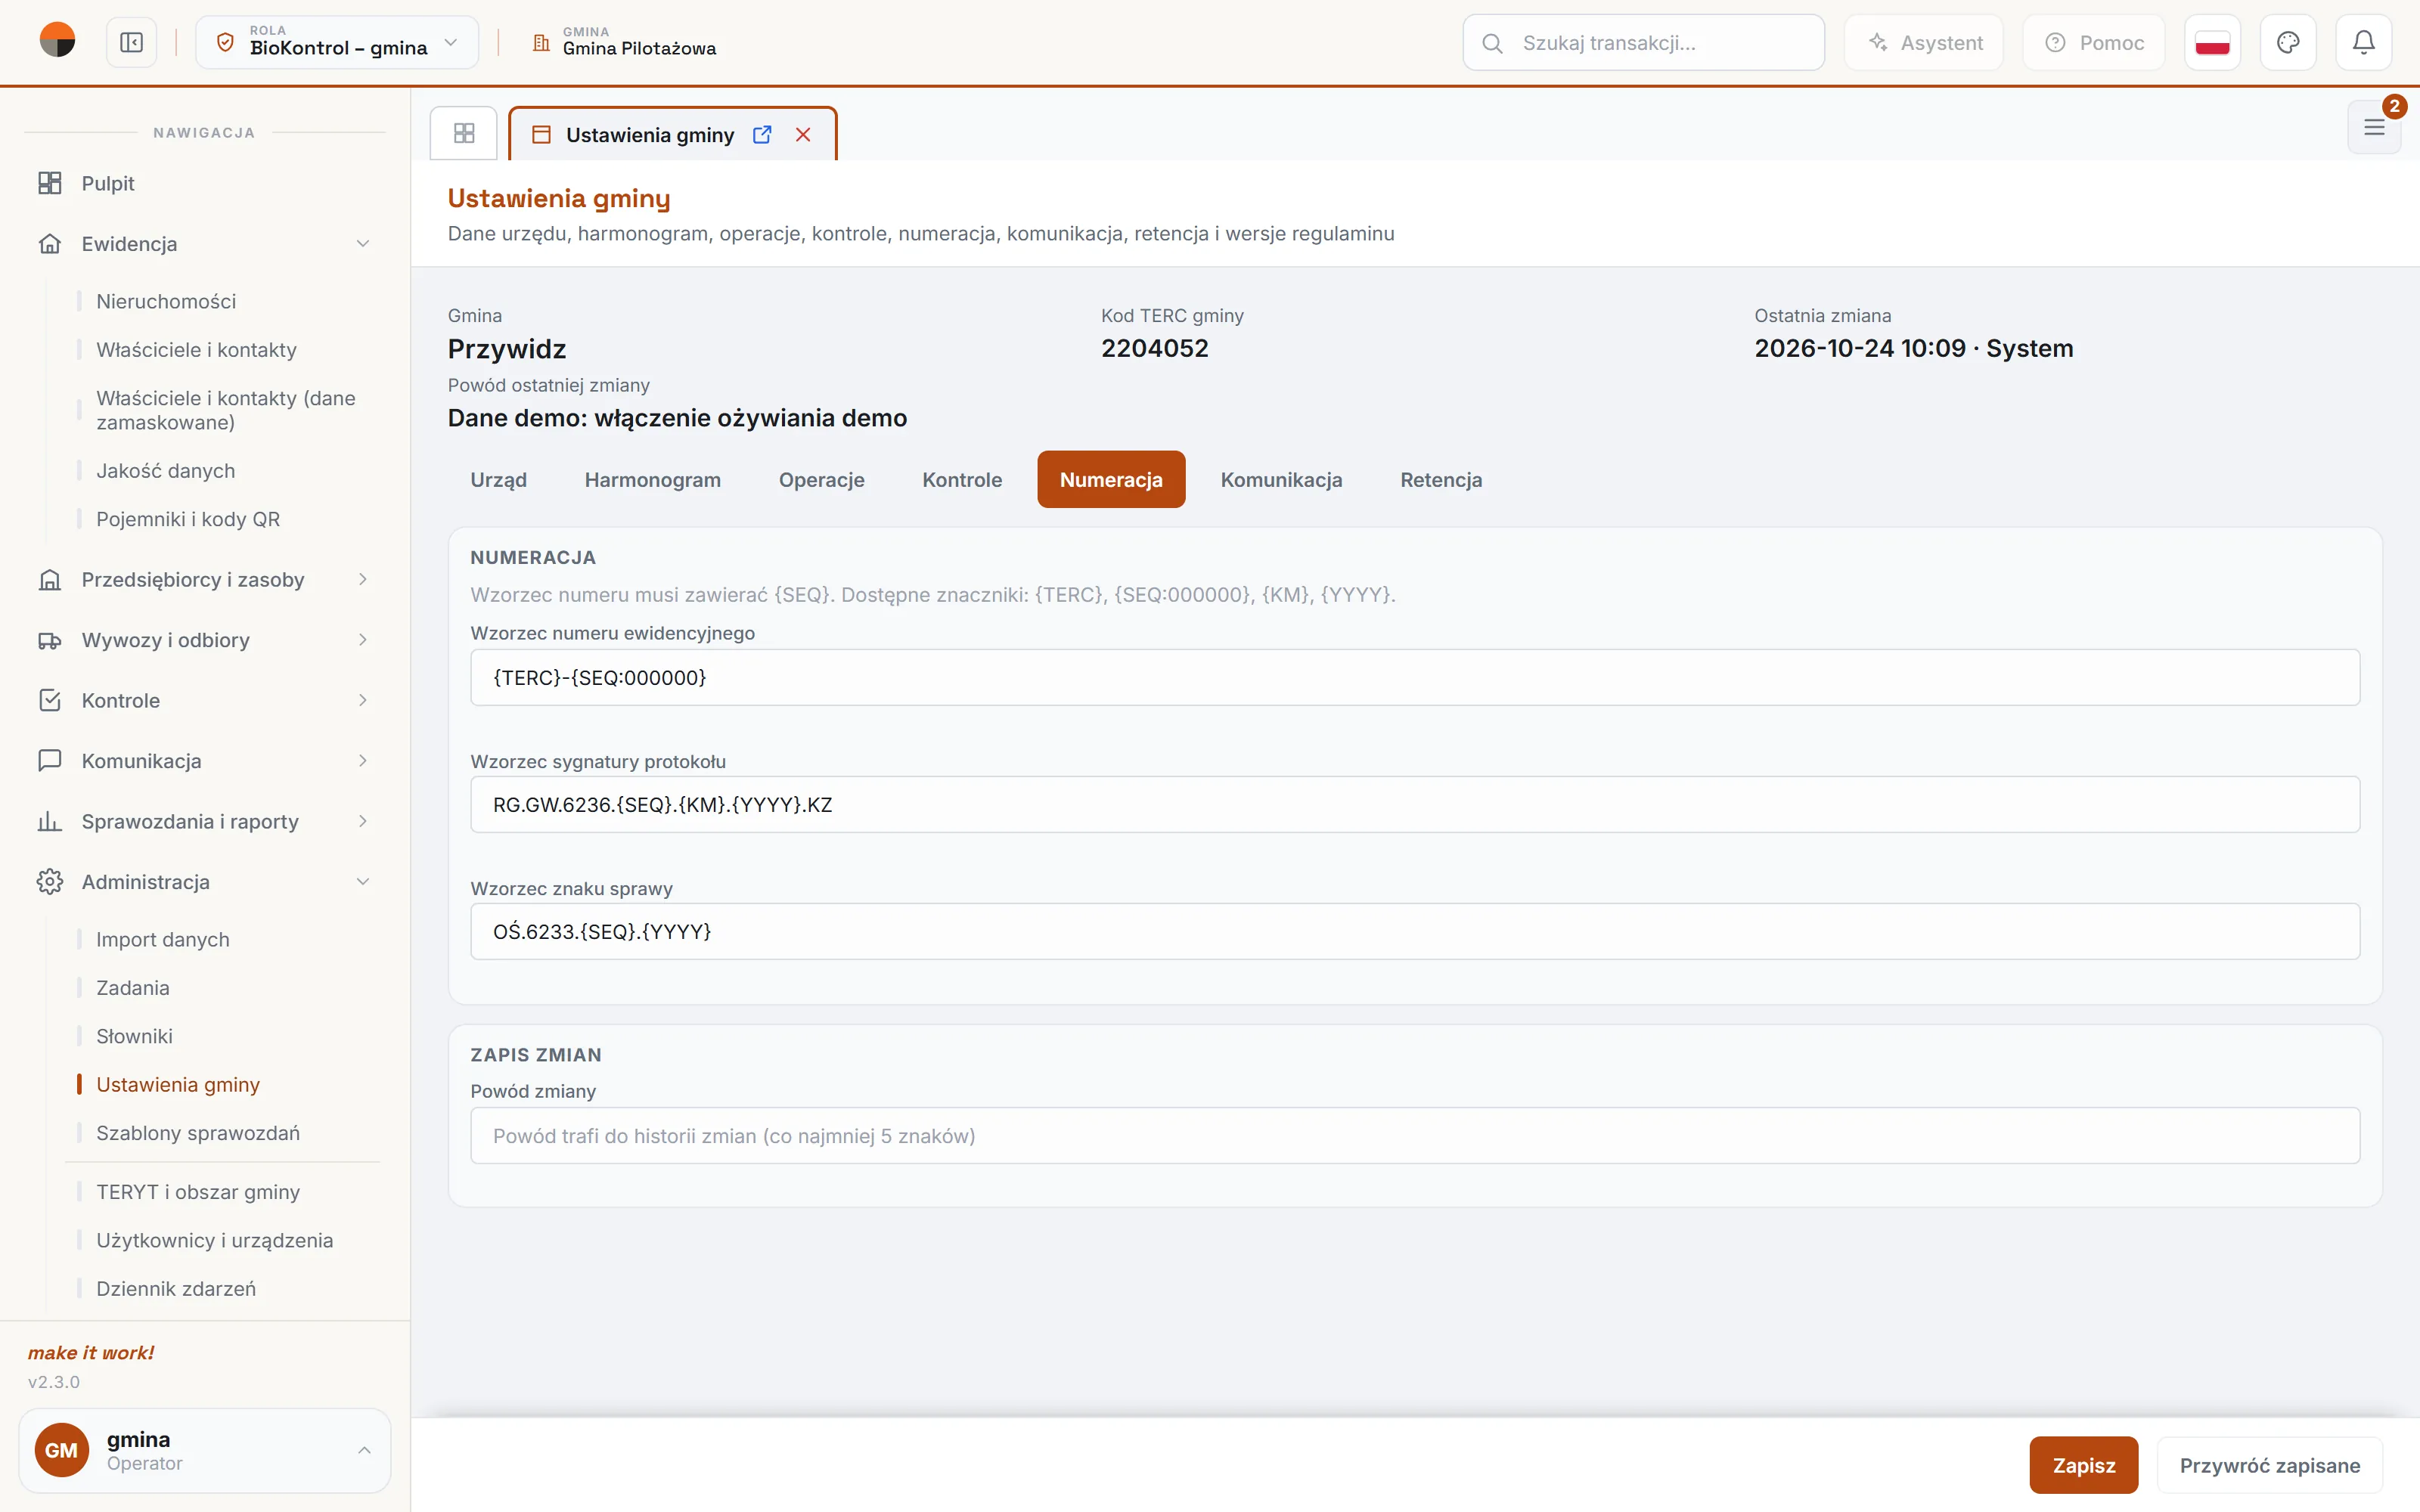Switch language via Polish flag
Viewport: 2420px width, 1512px height.
2212,43
